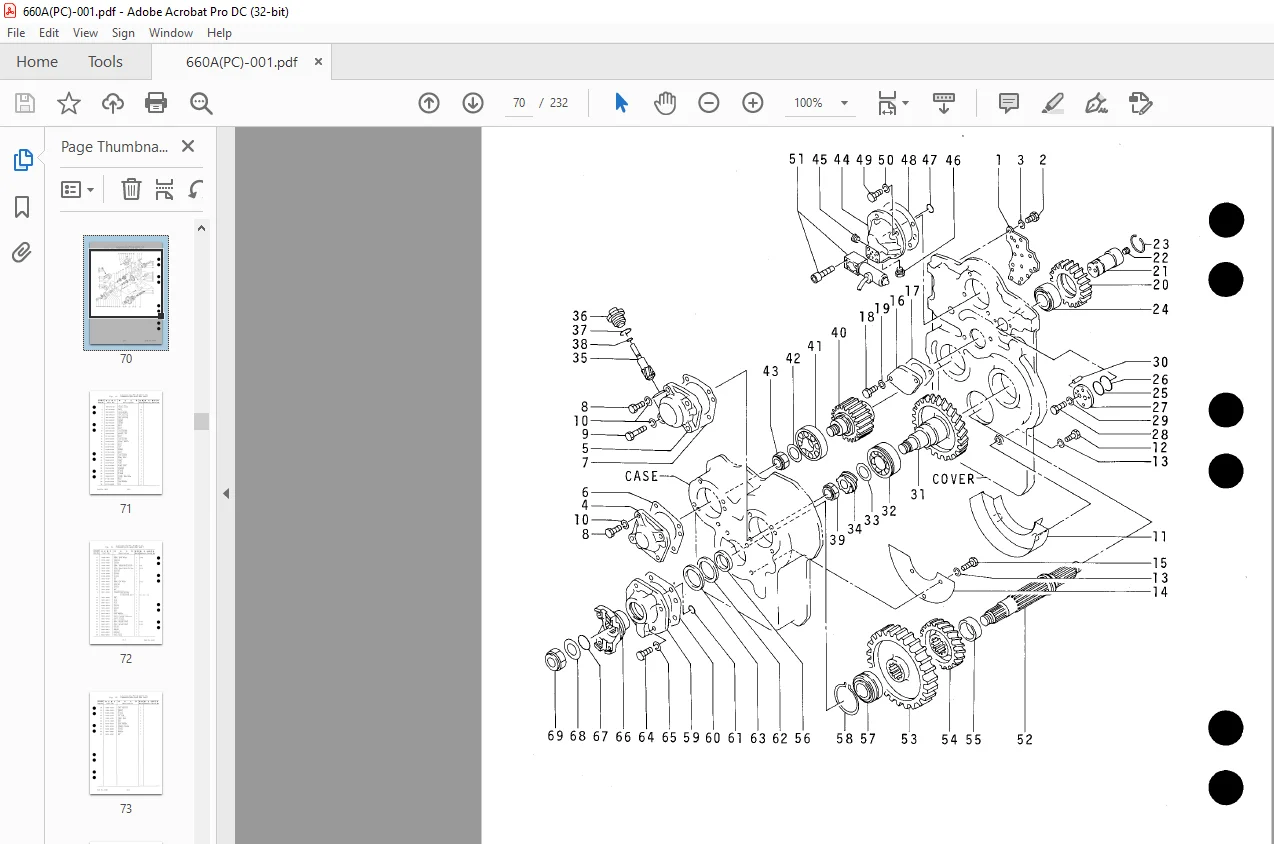Zoom out with the minus icon

709,103
